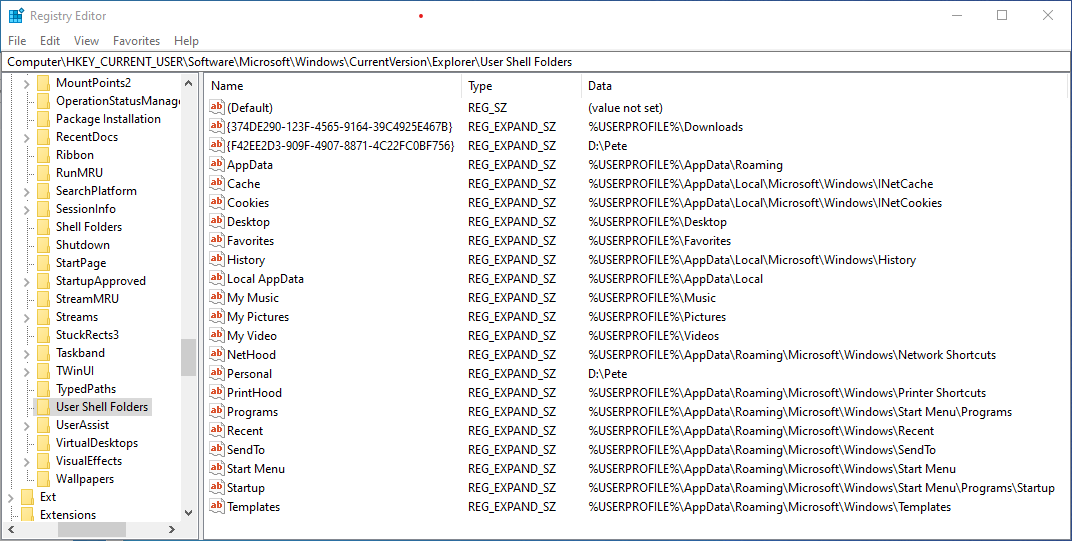Click the string icon beside Cookies value
1072x541 pixels.
coord(217,202)
